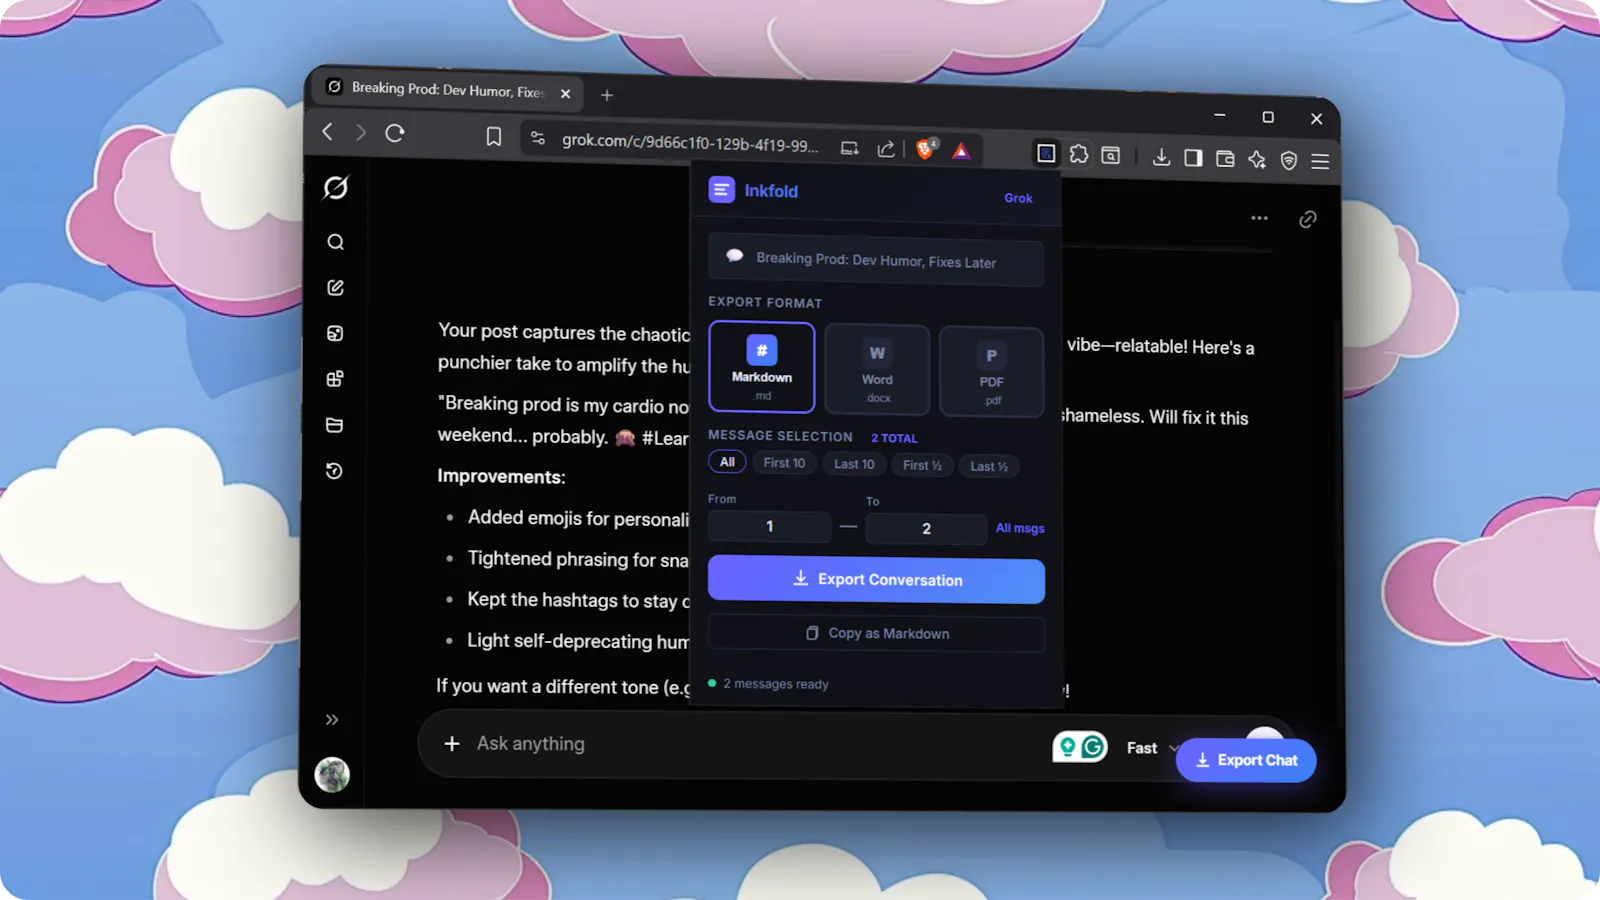Image resolution: width=1600 pixels, height=900 pixels.
Task: Select the All message filter
Action: [727, 462]
